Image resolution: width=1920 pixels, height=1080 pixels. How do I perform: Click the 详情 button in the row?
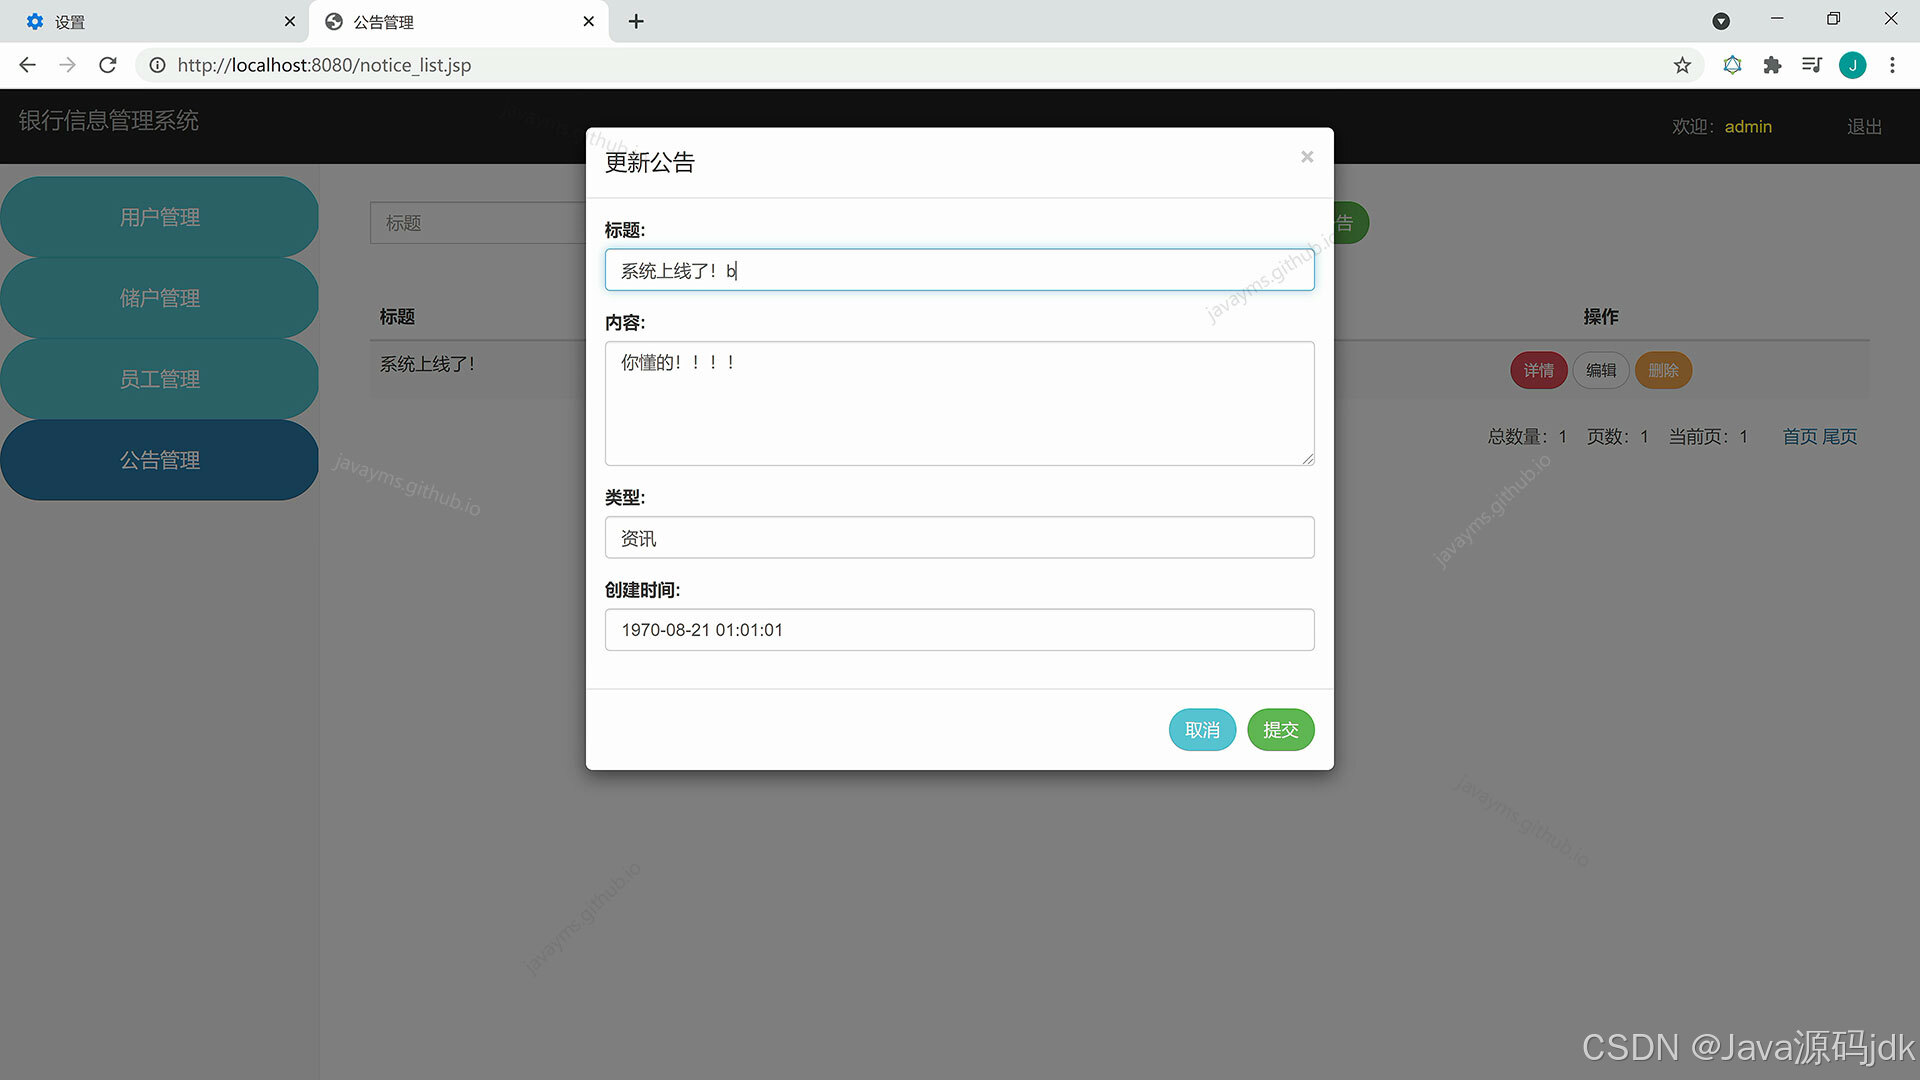(x=1538, y=371)
